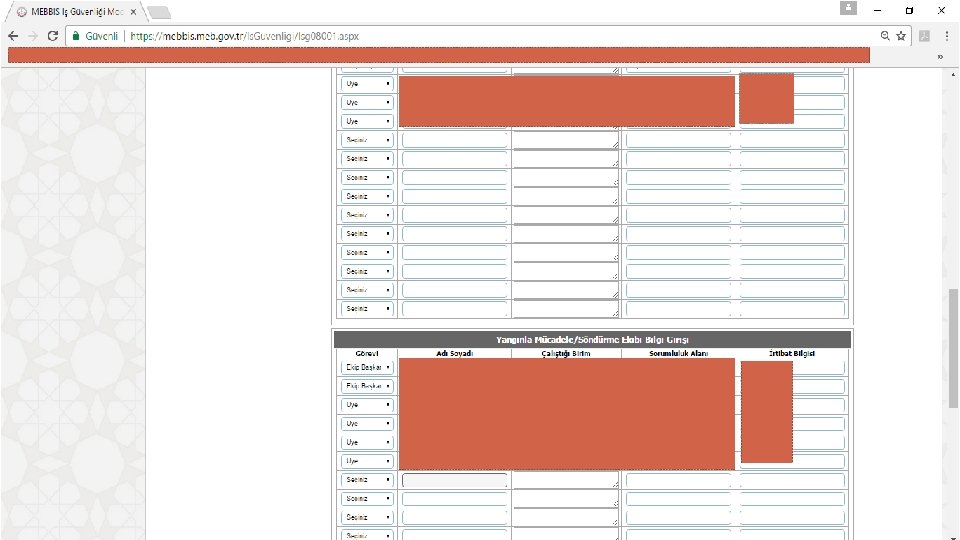Go back to the previous page
This screenshot has height=540, width=960.
(x=13, y=36)
